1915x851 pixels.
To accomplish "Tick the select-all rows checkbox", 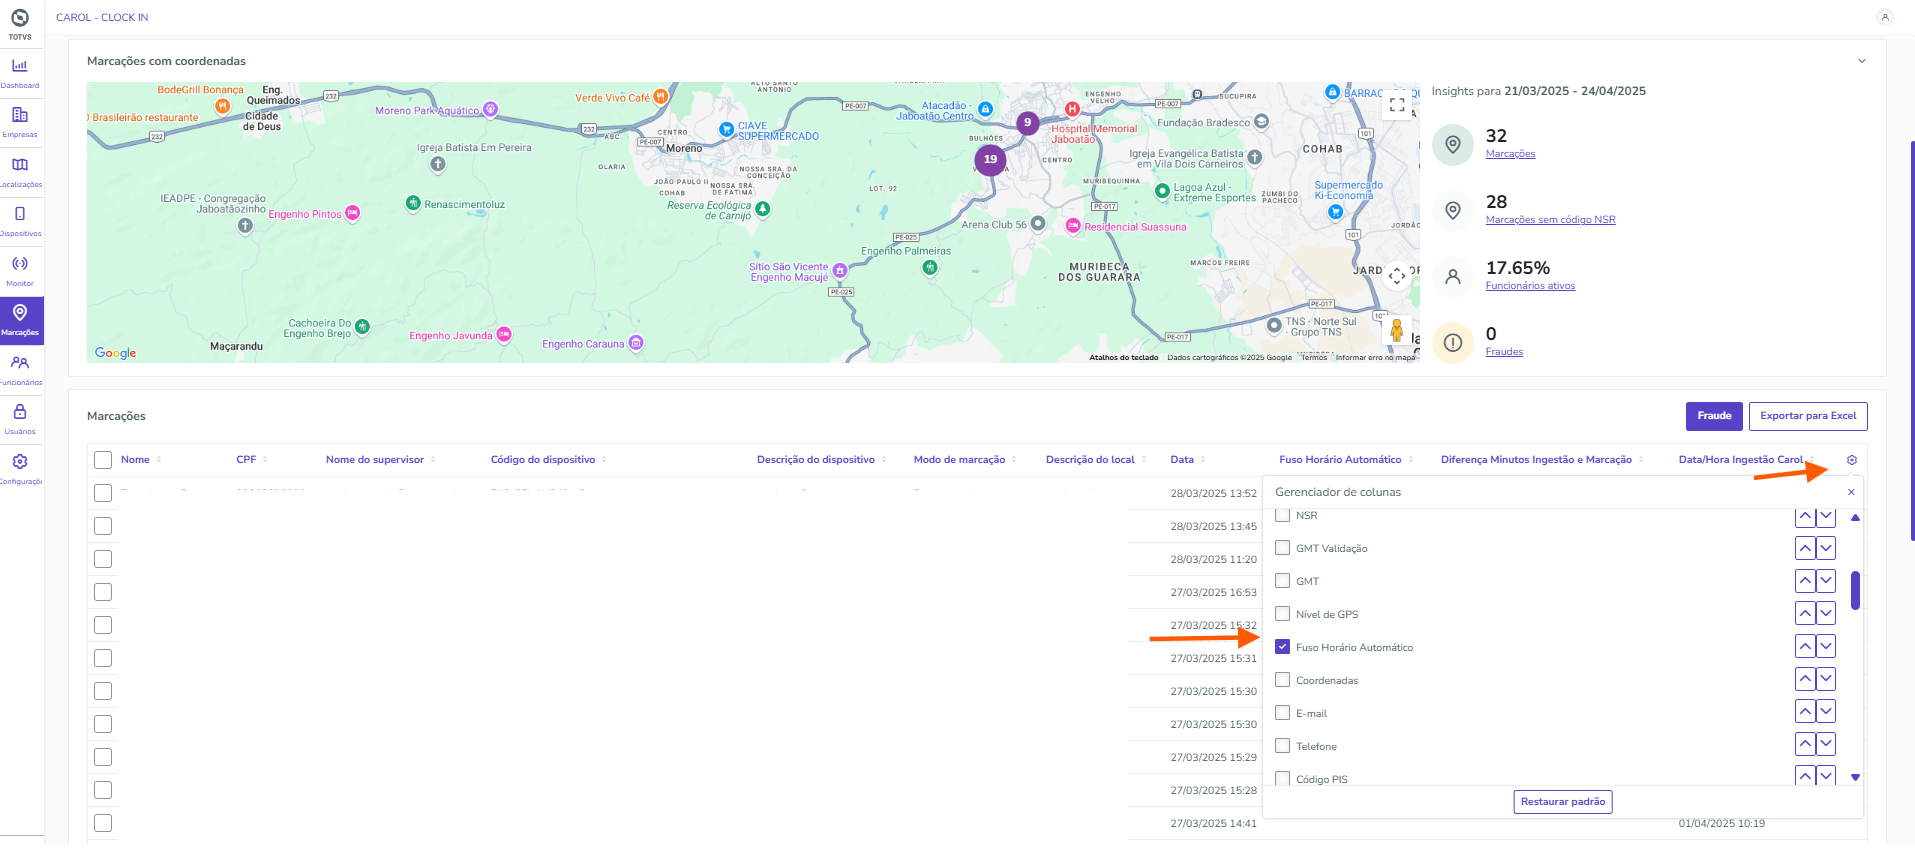I will [x=103, y=460].
